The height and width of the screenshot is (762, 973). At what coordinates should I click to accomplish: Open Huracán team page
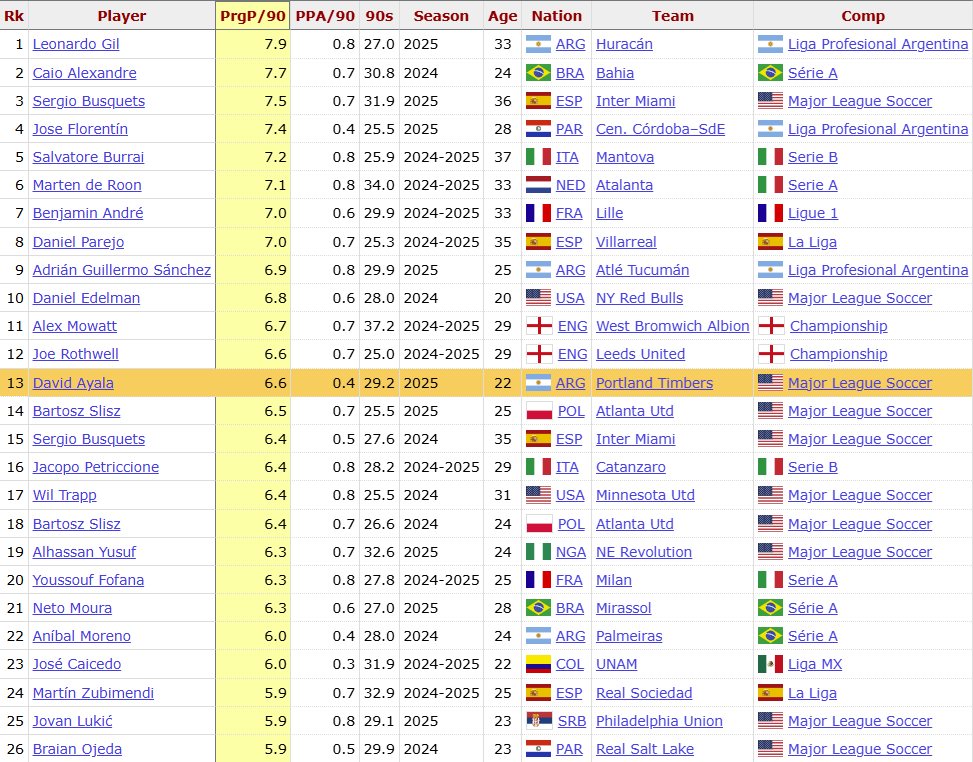[624, 44]
